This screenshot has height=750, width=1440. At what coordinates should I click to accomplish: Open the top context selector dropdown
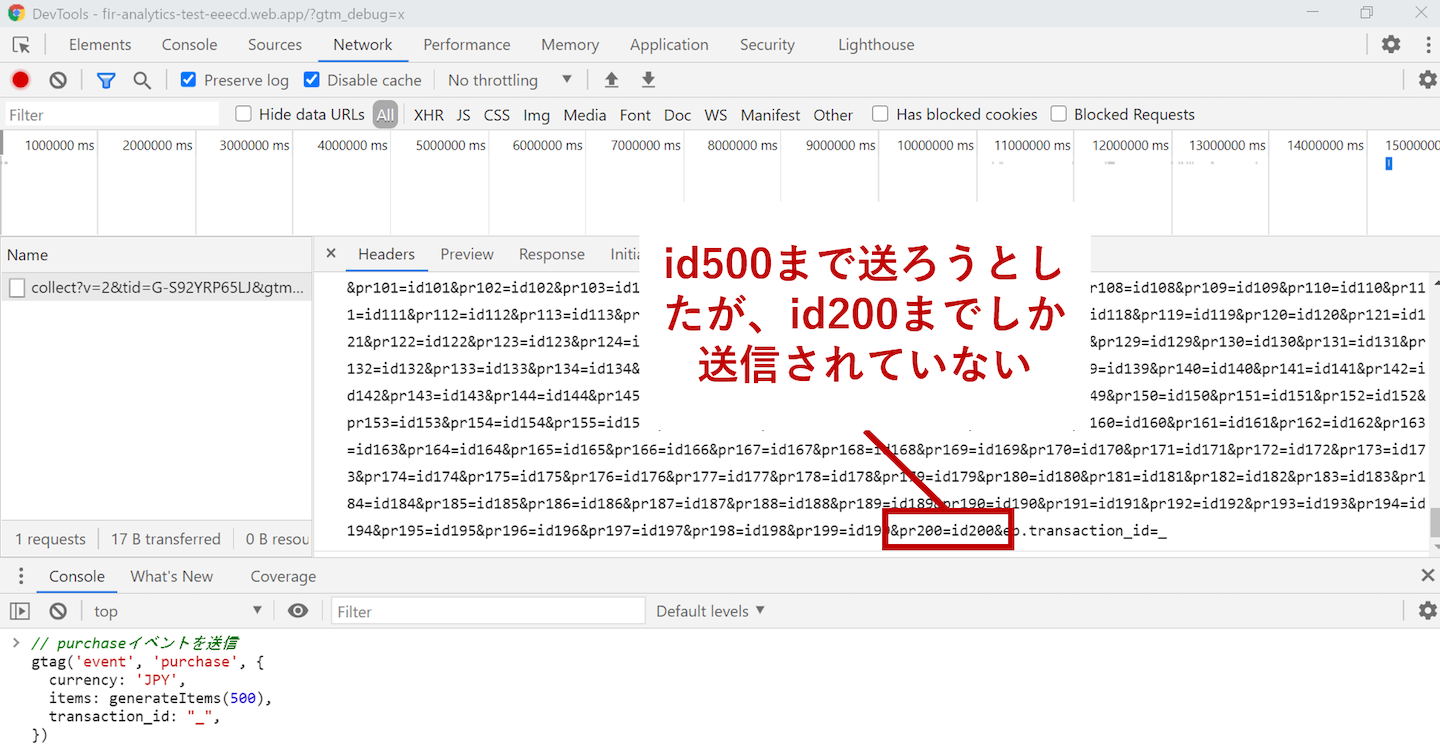[178, 611]
